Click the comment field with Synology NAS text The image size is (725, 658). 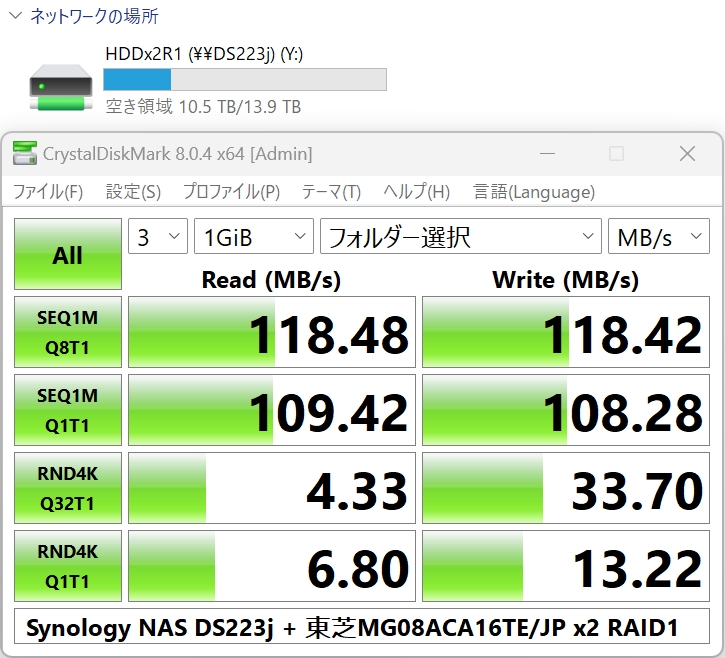point(362,627)
